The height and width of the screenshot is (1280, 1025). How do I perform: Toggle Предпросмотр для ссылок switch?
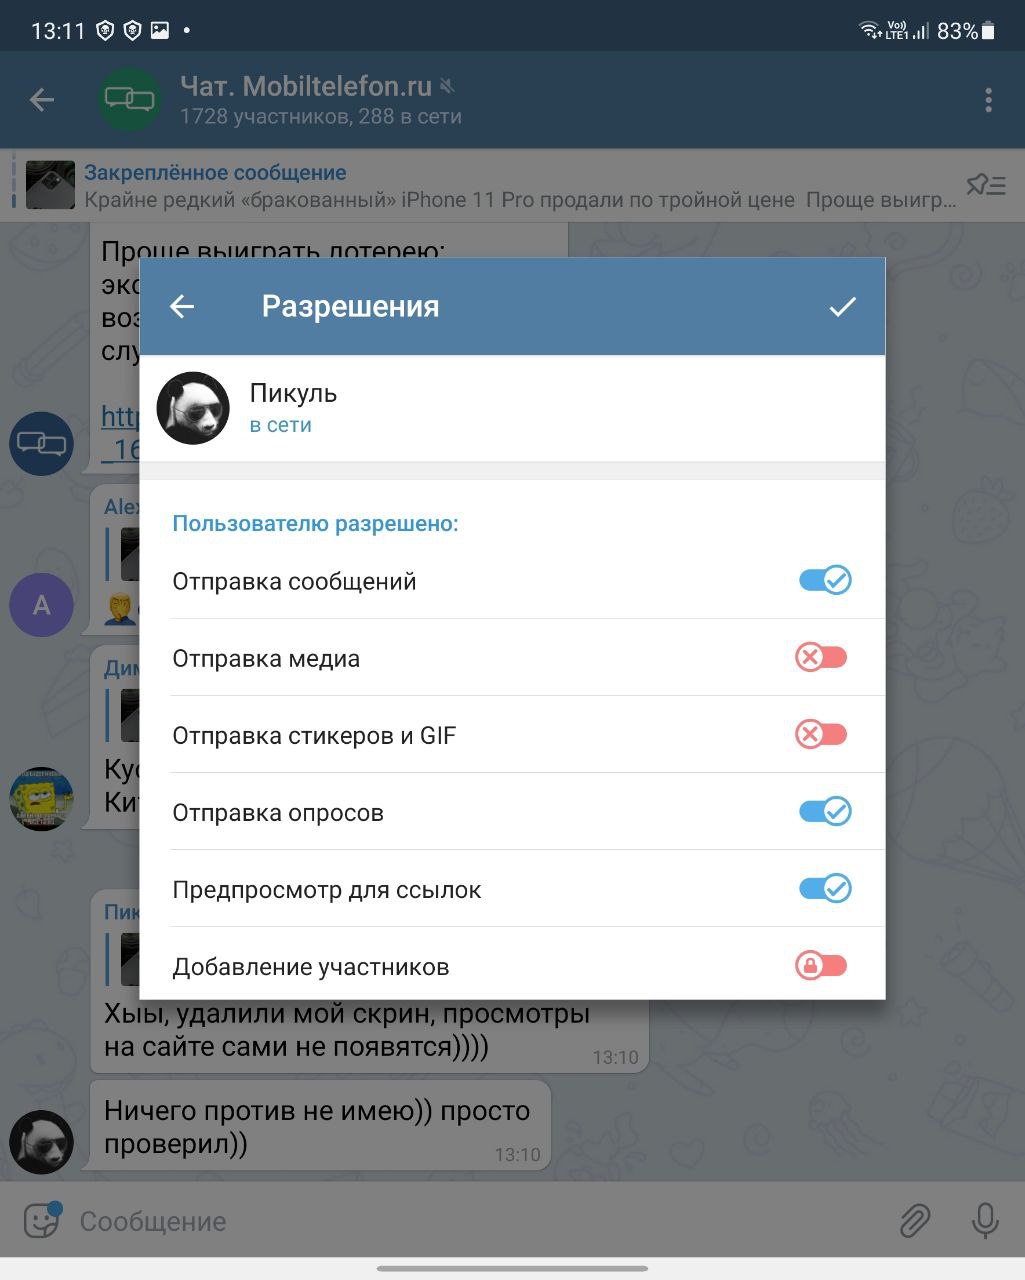tap(825, 888)
